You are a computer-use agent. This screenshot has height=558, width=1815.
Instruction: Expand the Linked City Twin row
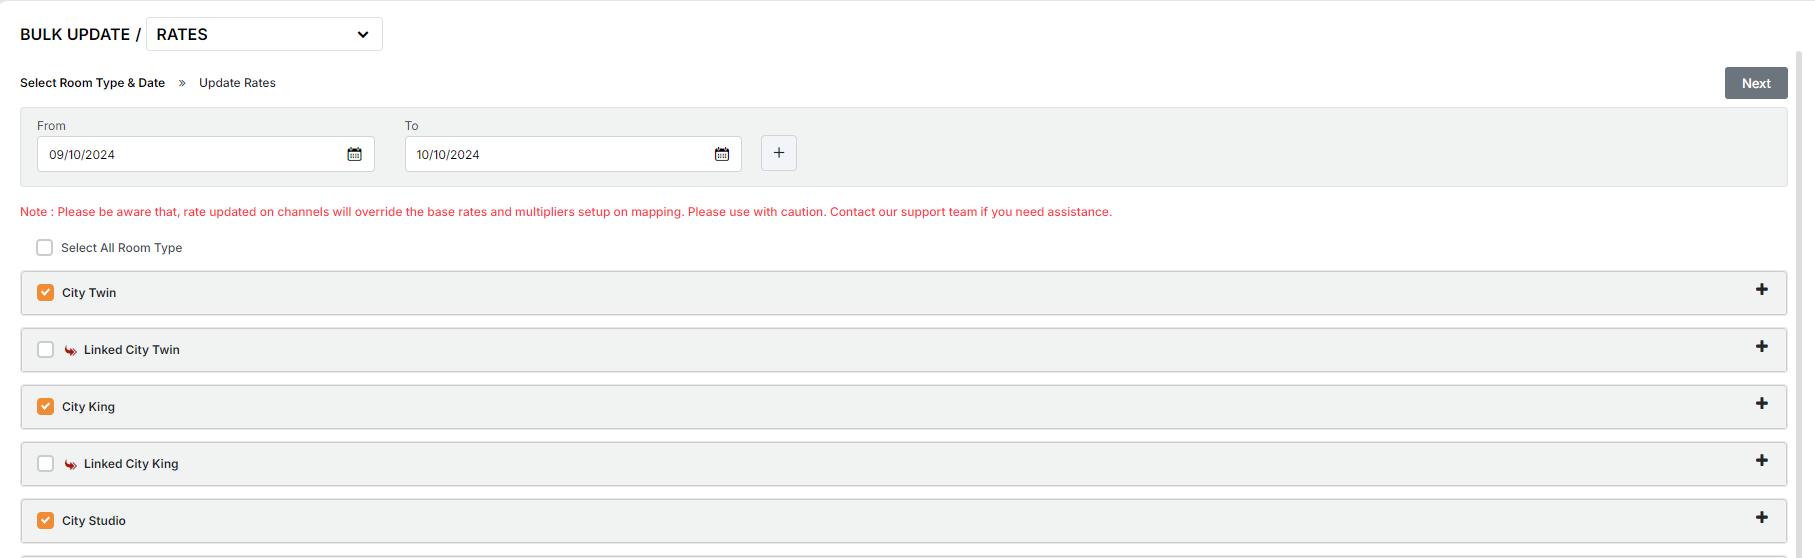1761,347
